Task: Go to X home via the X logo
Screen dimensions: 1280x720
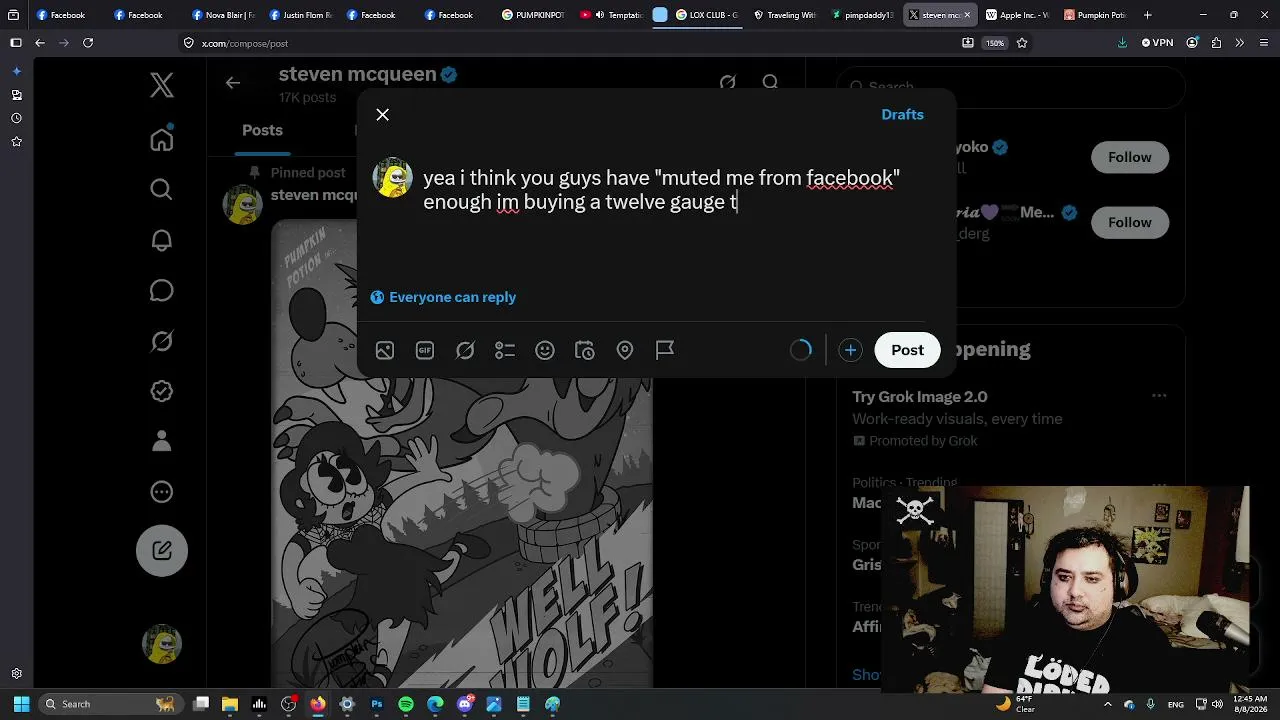Action: 162,85
